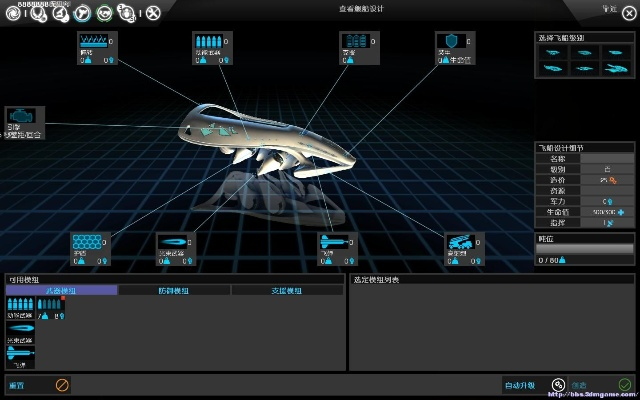Select the missile battery icon at top

[x=206, y=42]
